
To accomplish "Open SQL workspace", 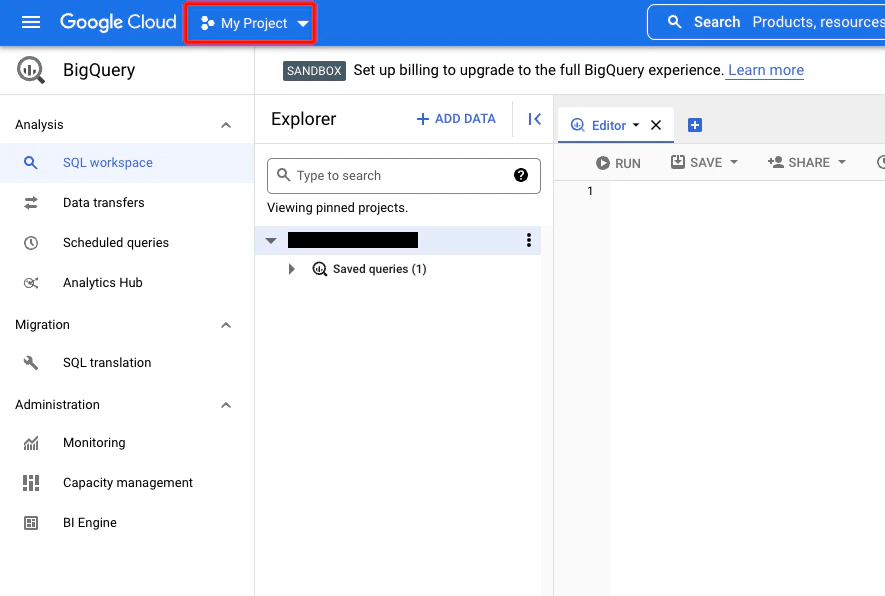I will click(x=126, y=163).
